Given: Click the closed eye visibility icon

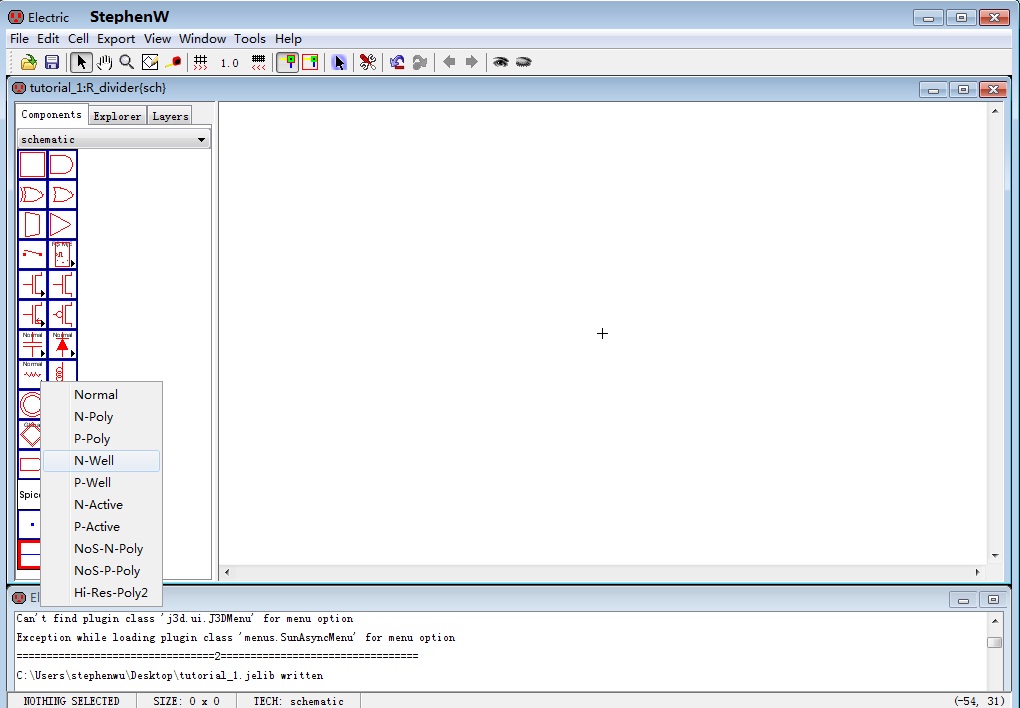Looking at the screenshot, I should (523, 62).
